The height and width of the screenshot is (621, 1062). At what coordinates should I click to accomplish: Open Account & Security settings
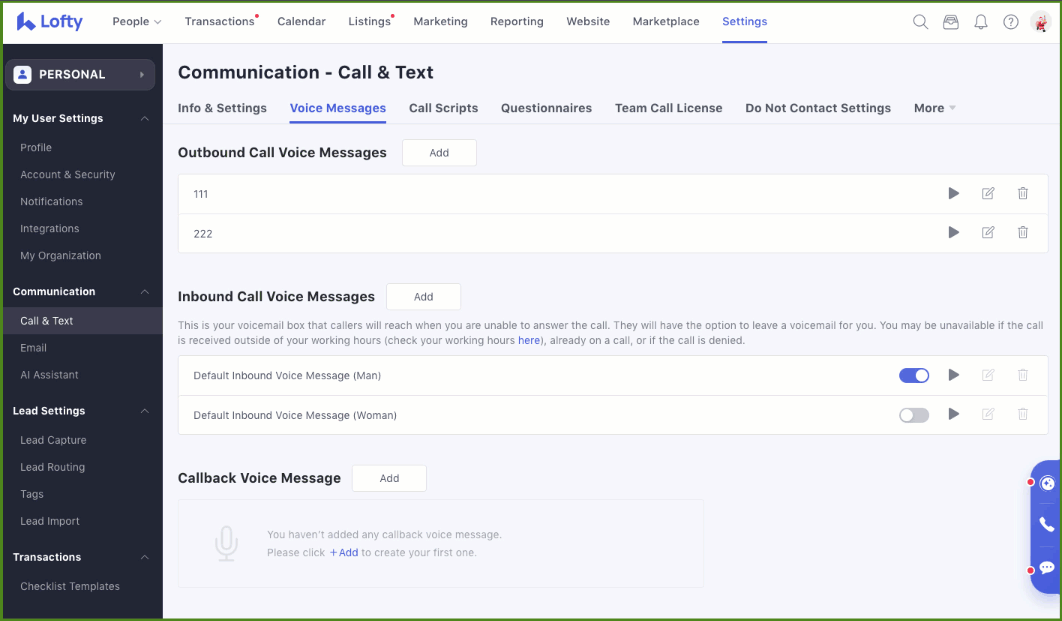pyautogui.click(x=68, y=175)
